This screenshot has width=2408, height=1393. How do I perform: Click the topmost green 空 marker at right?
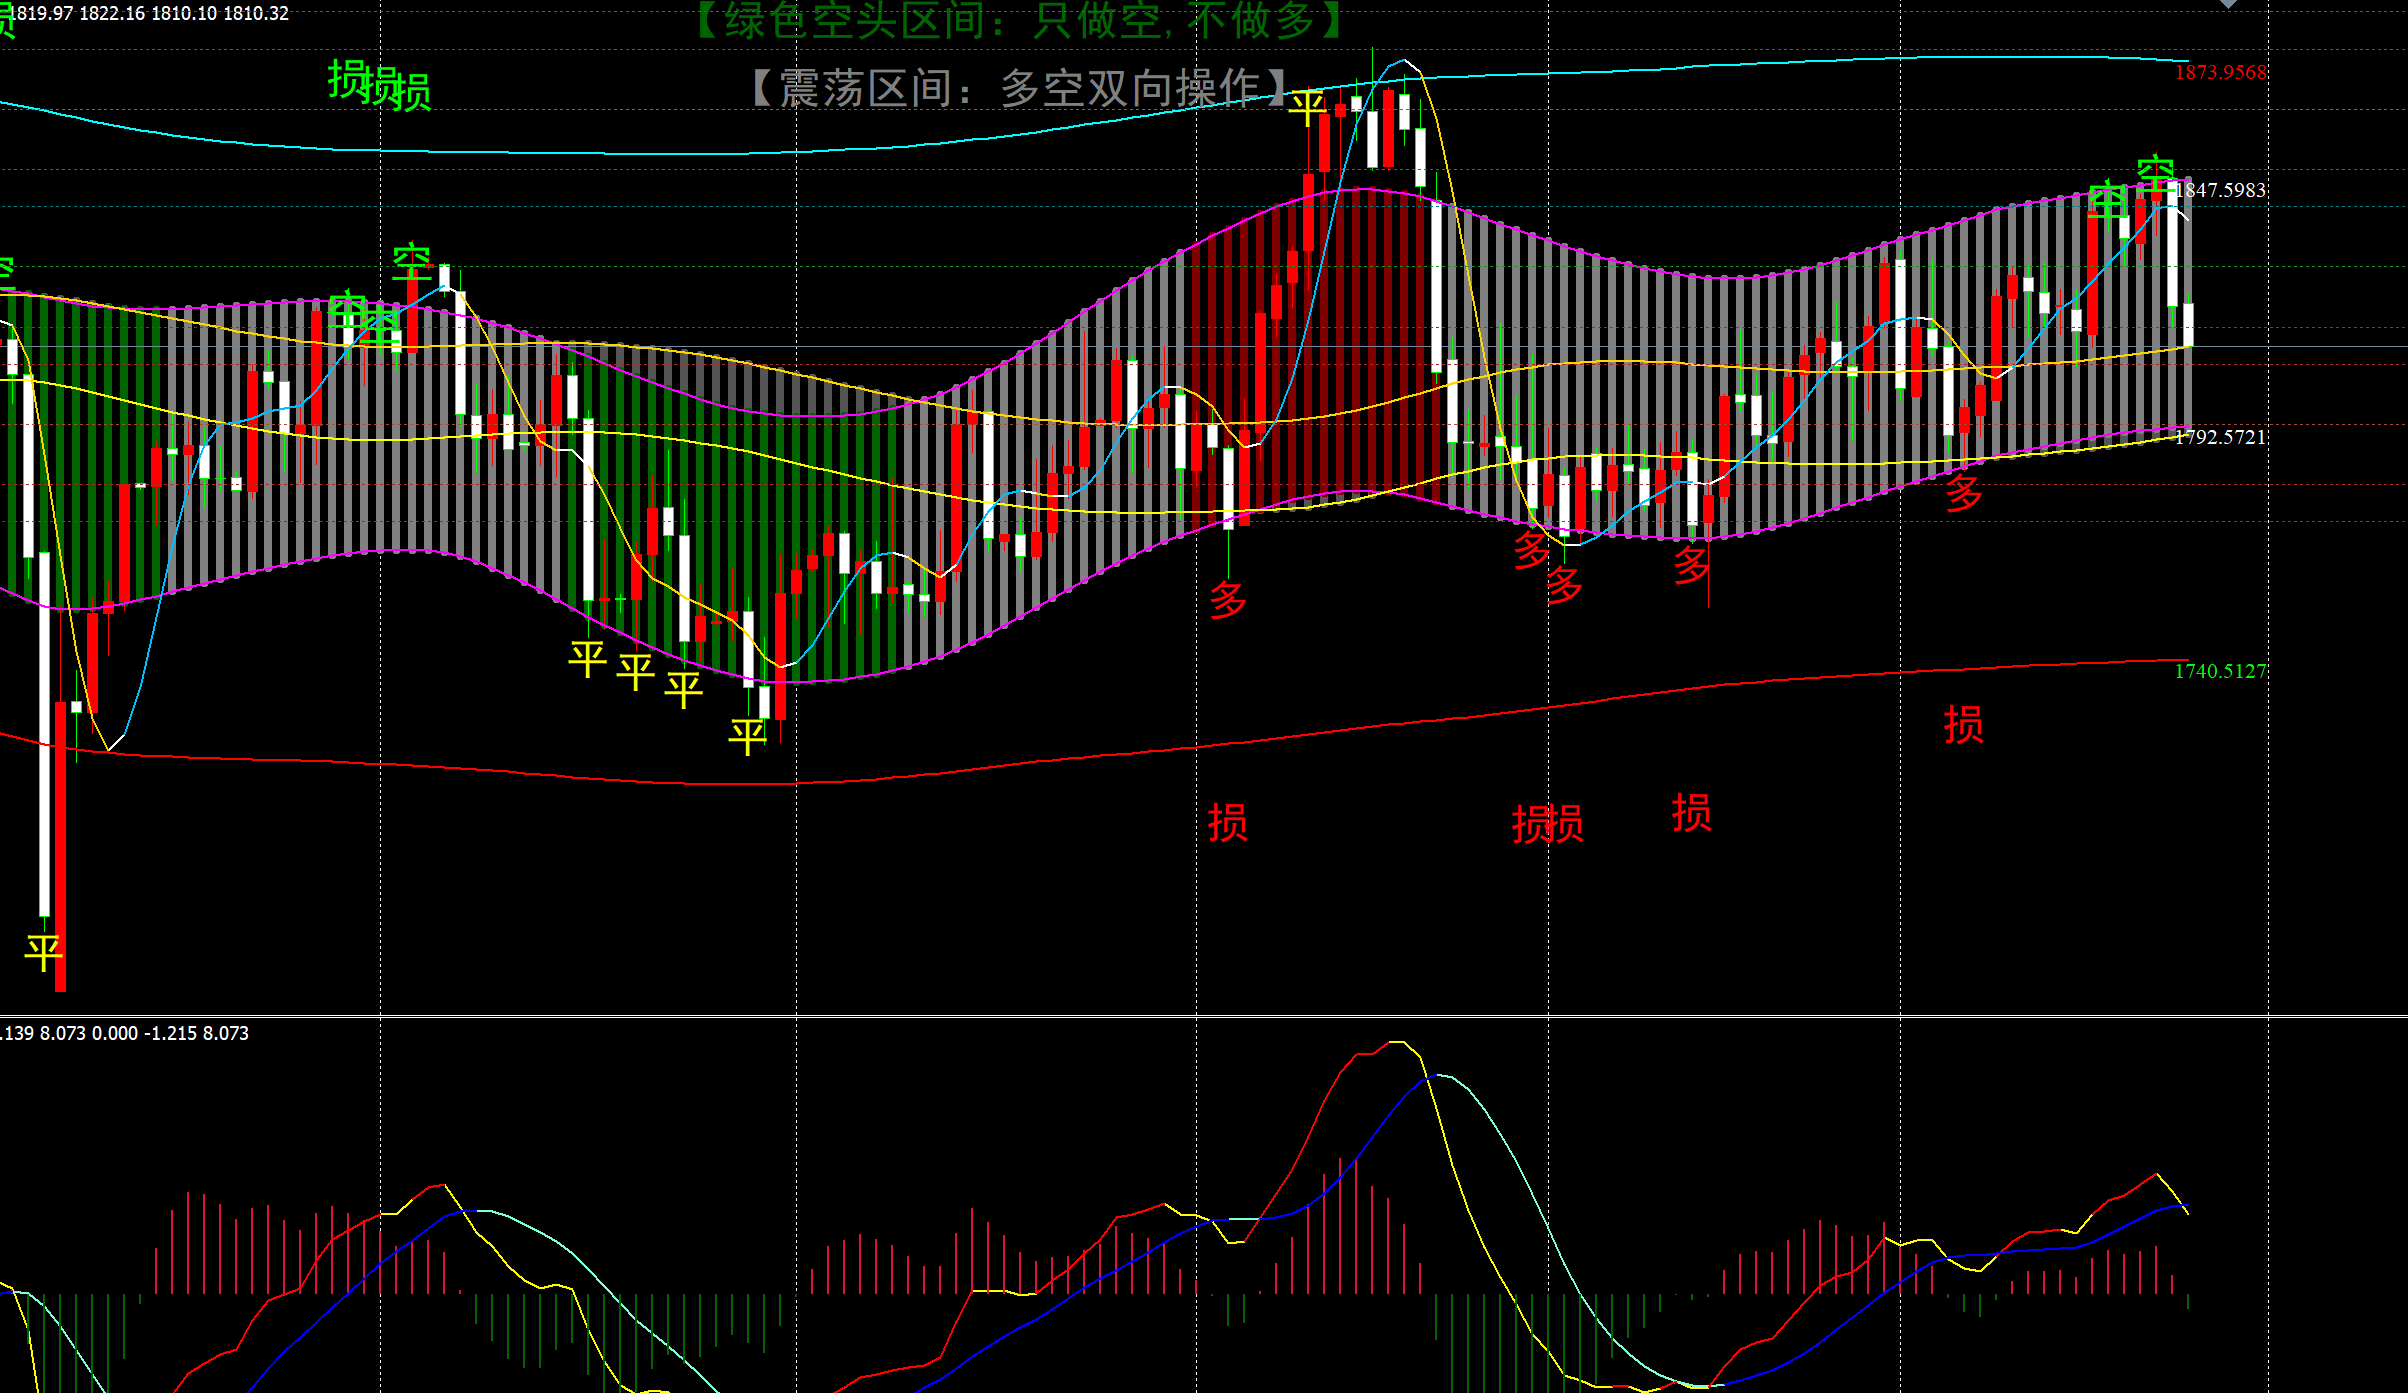(2155, 173)
